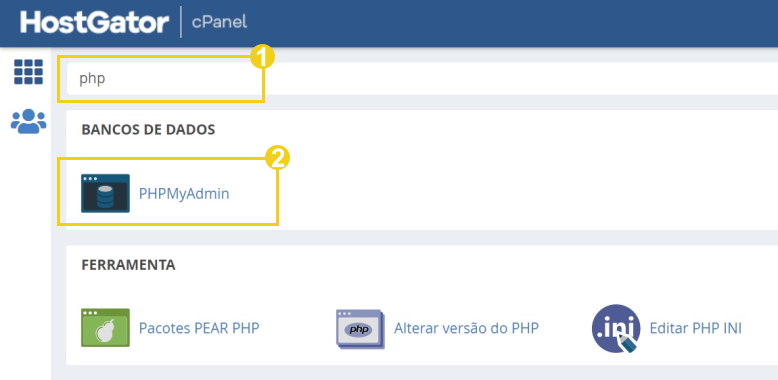This screenshot has width=778, height=380.
Task: Click the php version window icon
Action: 360,328
